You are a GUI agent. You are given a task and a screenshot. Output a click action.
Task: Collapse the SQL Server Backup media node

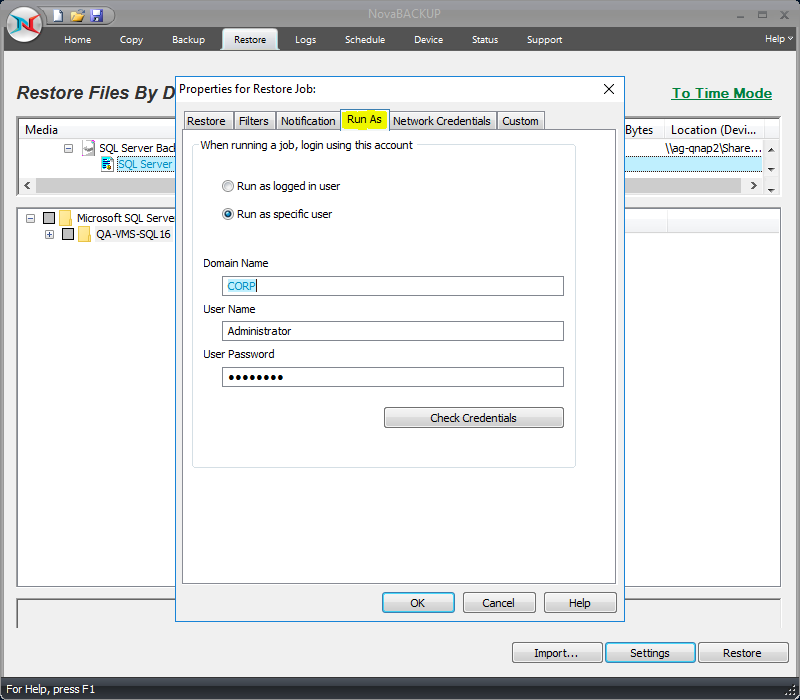point(68,148)
